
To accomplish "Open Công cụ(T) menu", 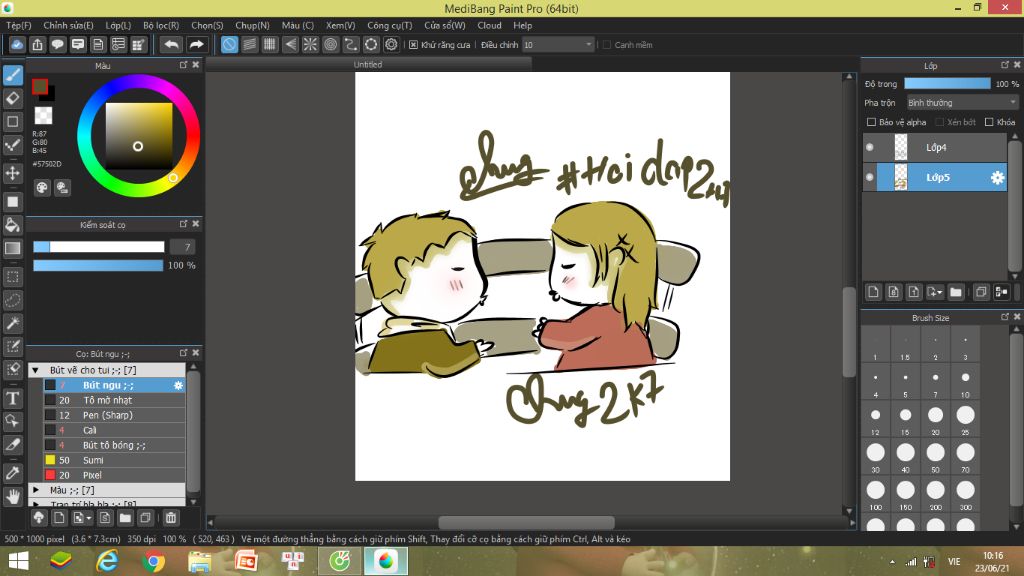I will coord(389,25).
